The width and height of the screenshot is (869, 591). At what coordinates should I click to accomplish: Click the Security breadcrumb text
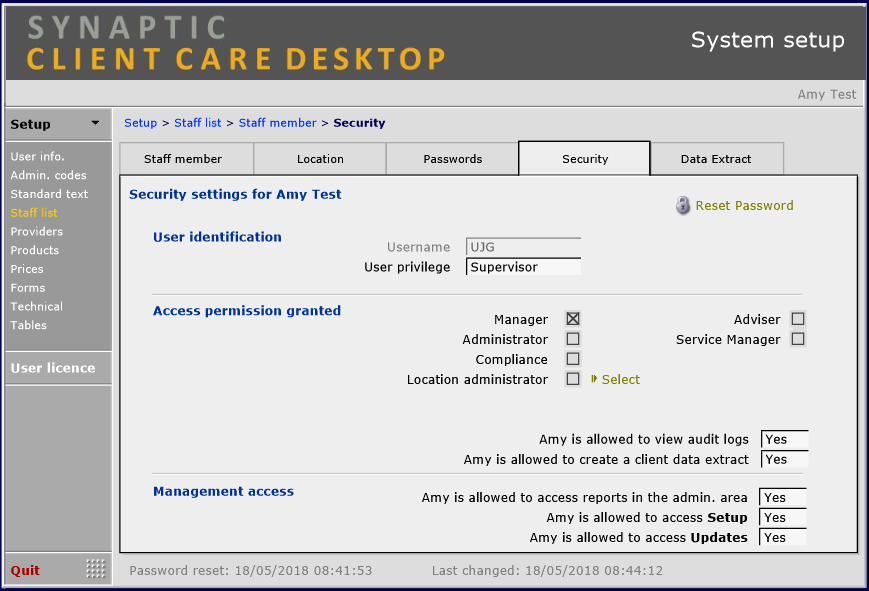pyautogui.click(x=359, y=123)
